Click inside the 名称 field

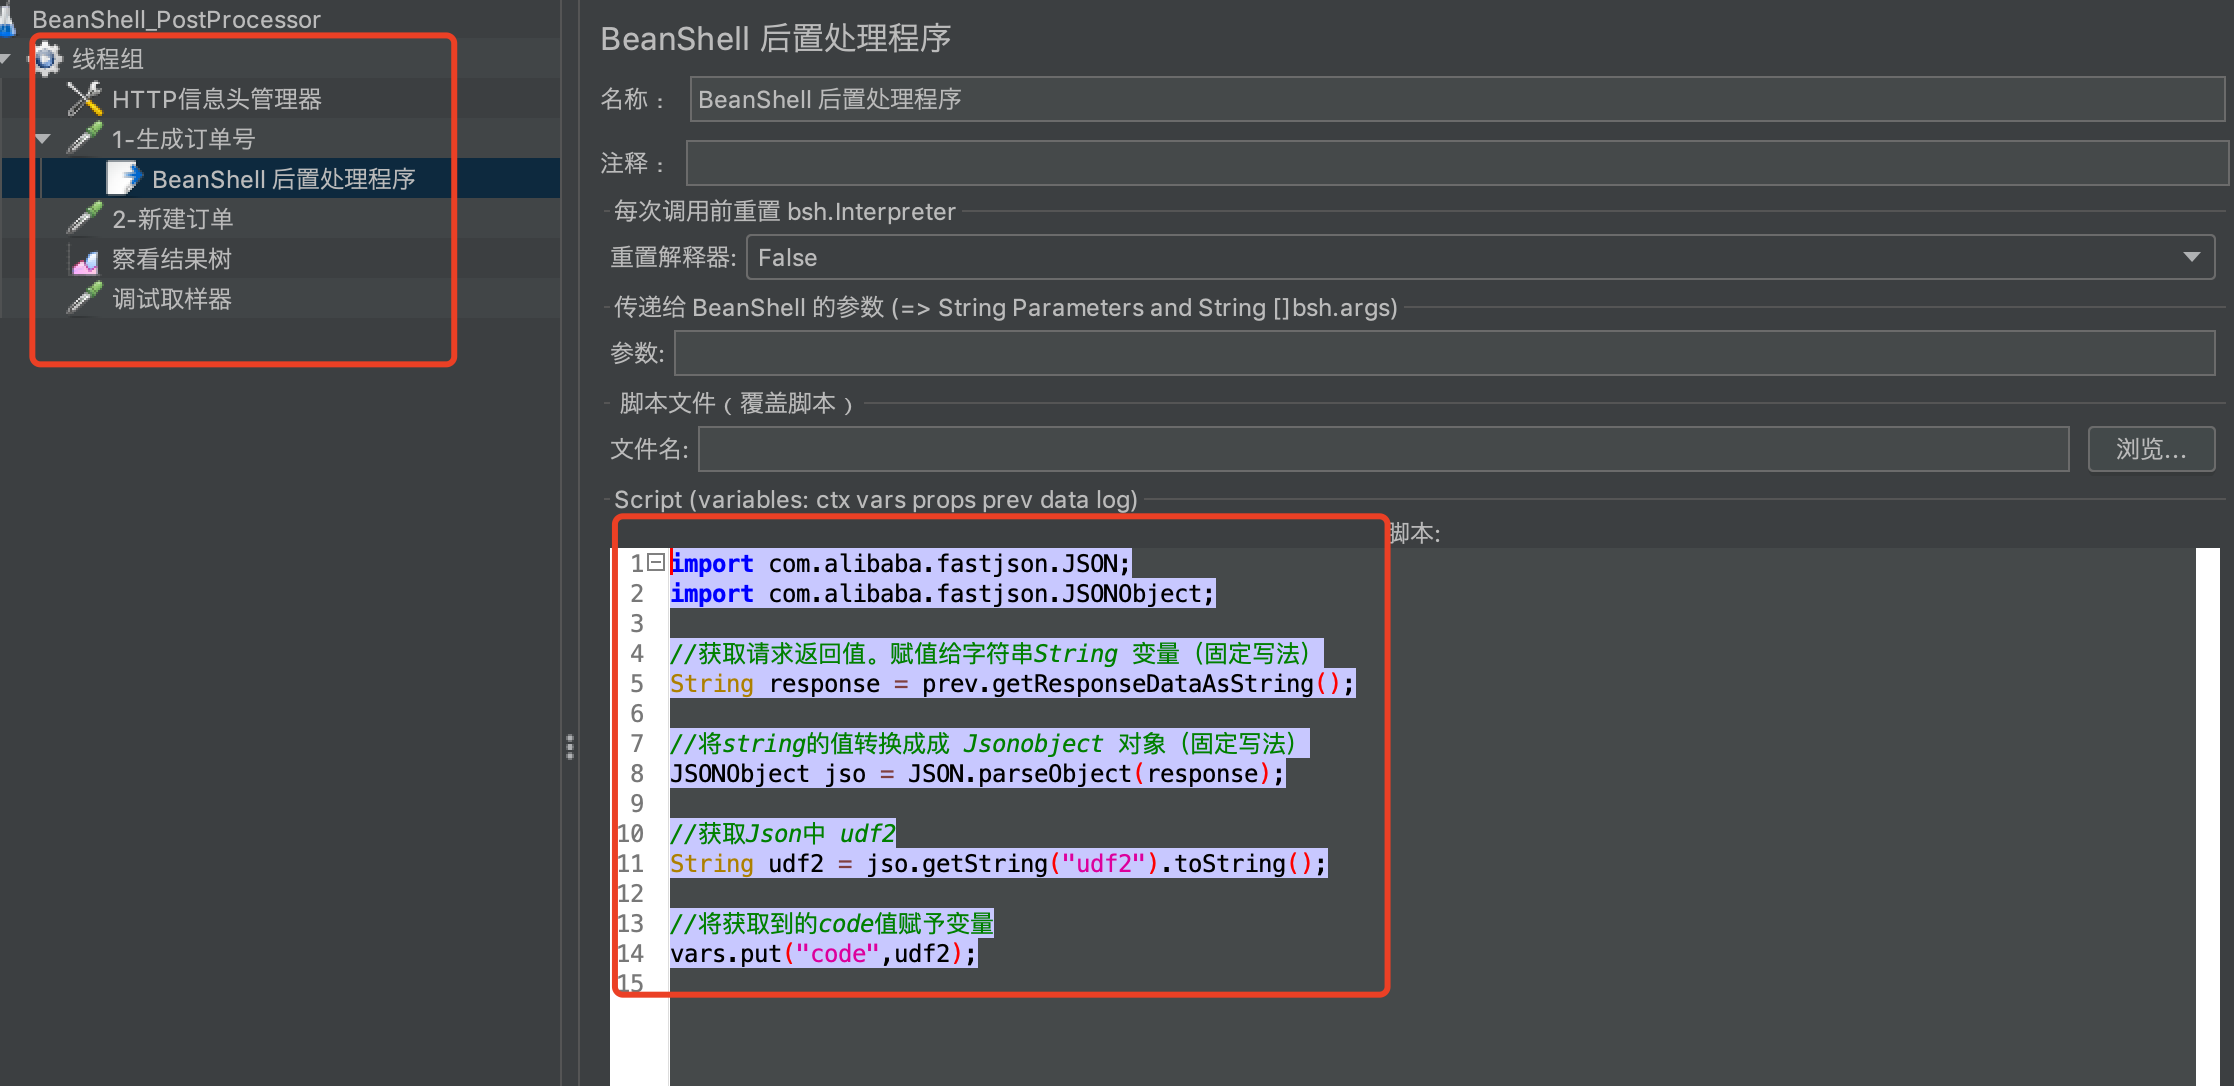(1200, 99)
